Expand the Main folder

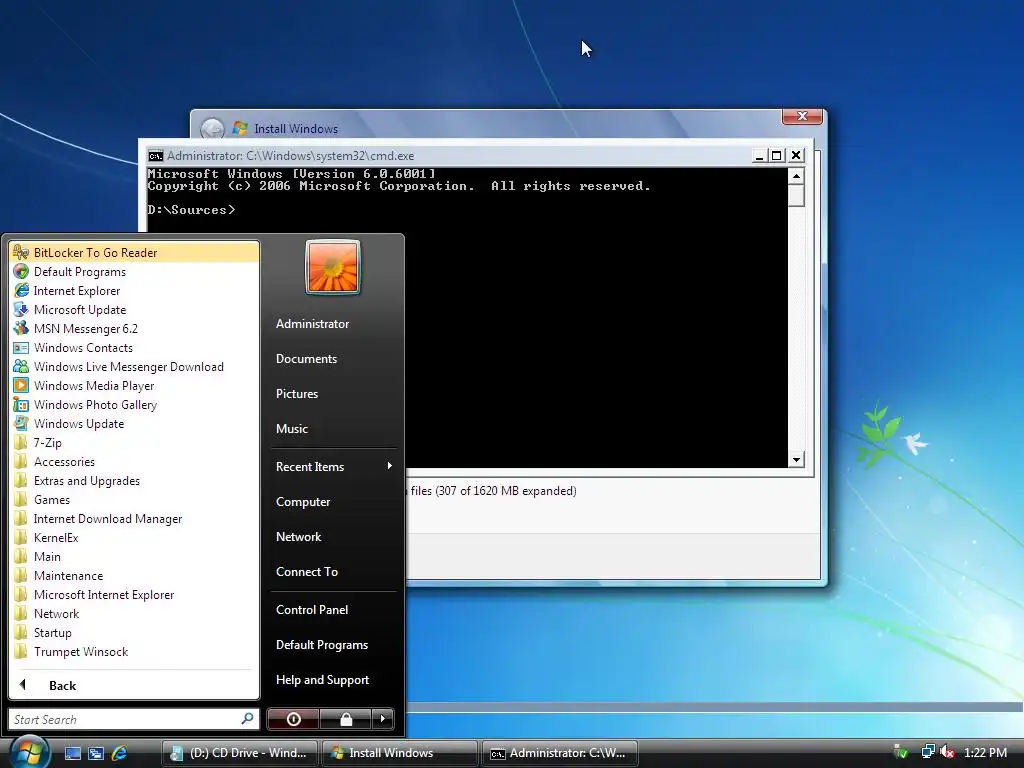(x=134, y=556)
